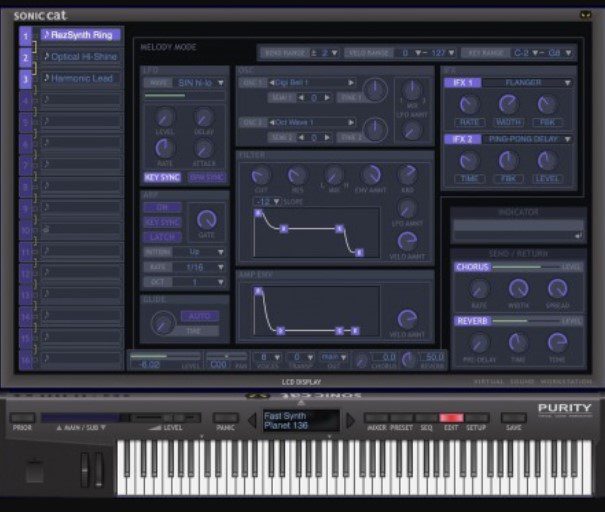Image resolution: width=605 pixels, height=512 pixels.
Task: Step OSC 1 waveform to next
Action: tap(351, 83)
